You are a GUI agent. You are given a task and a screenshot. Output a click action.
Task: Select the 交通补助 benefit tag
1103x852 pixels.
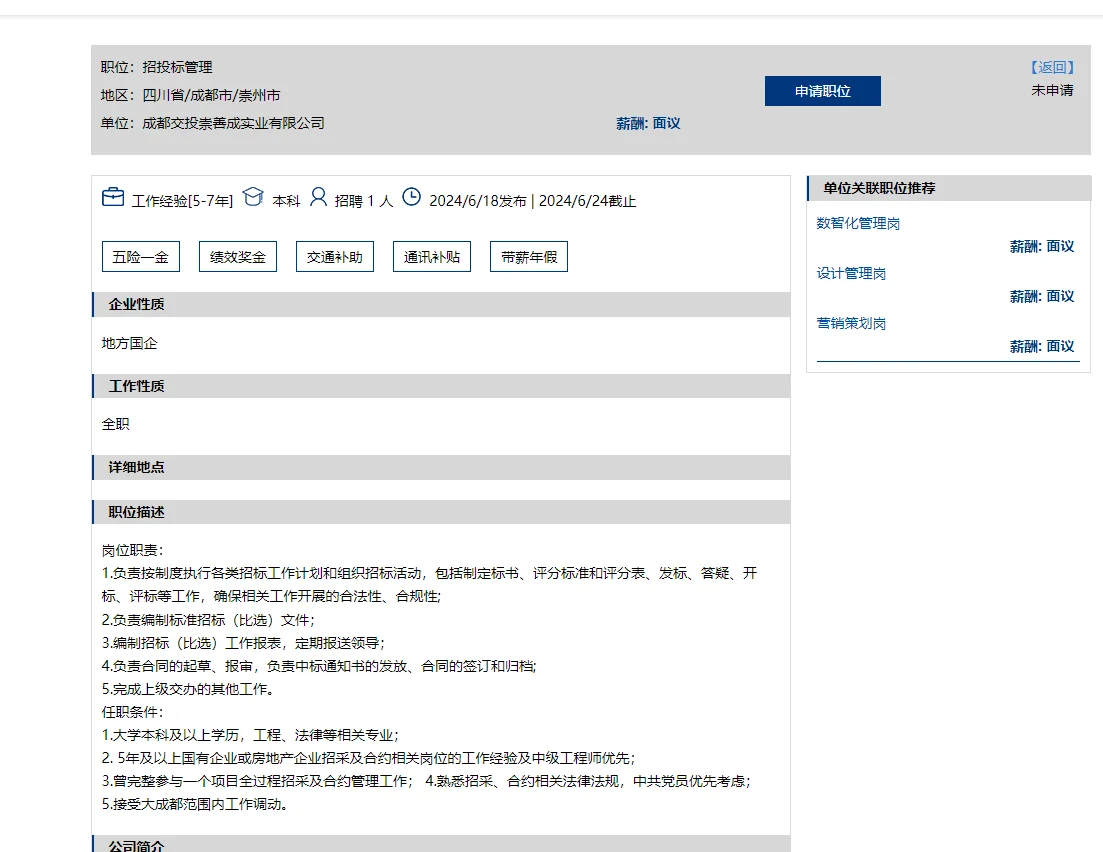pyautogui.click(x=334, y=256)
